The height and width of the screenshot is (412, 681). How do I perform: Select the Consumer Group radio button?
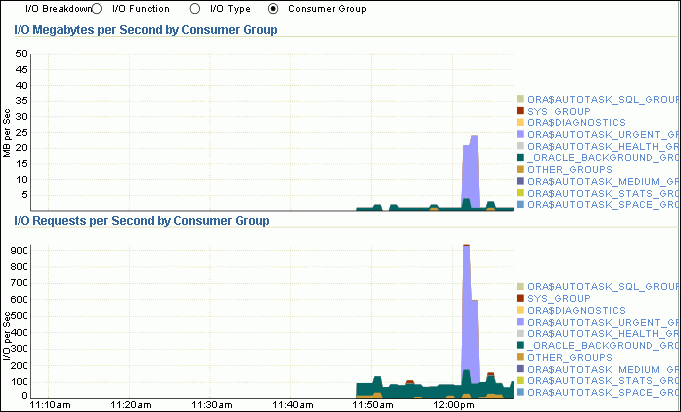[x=273, y=9]
